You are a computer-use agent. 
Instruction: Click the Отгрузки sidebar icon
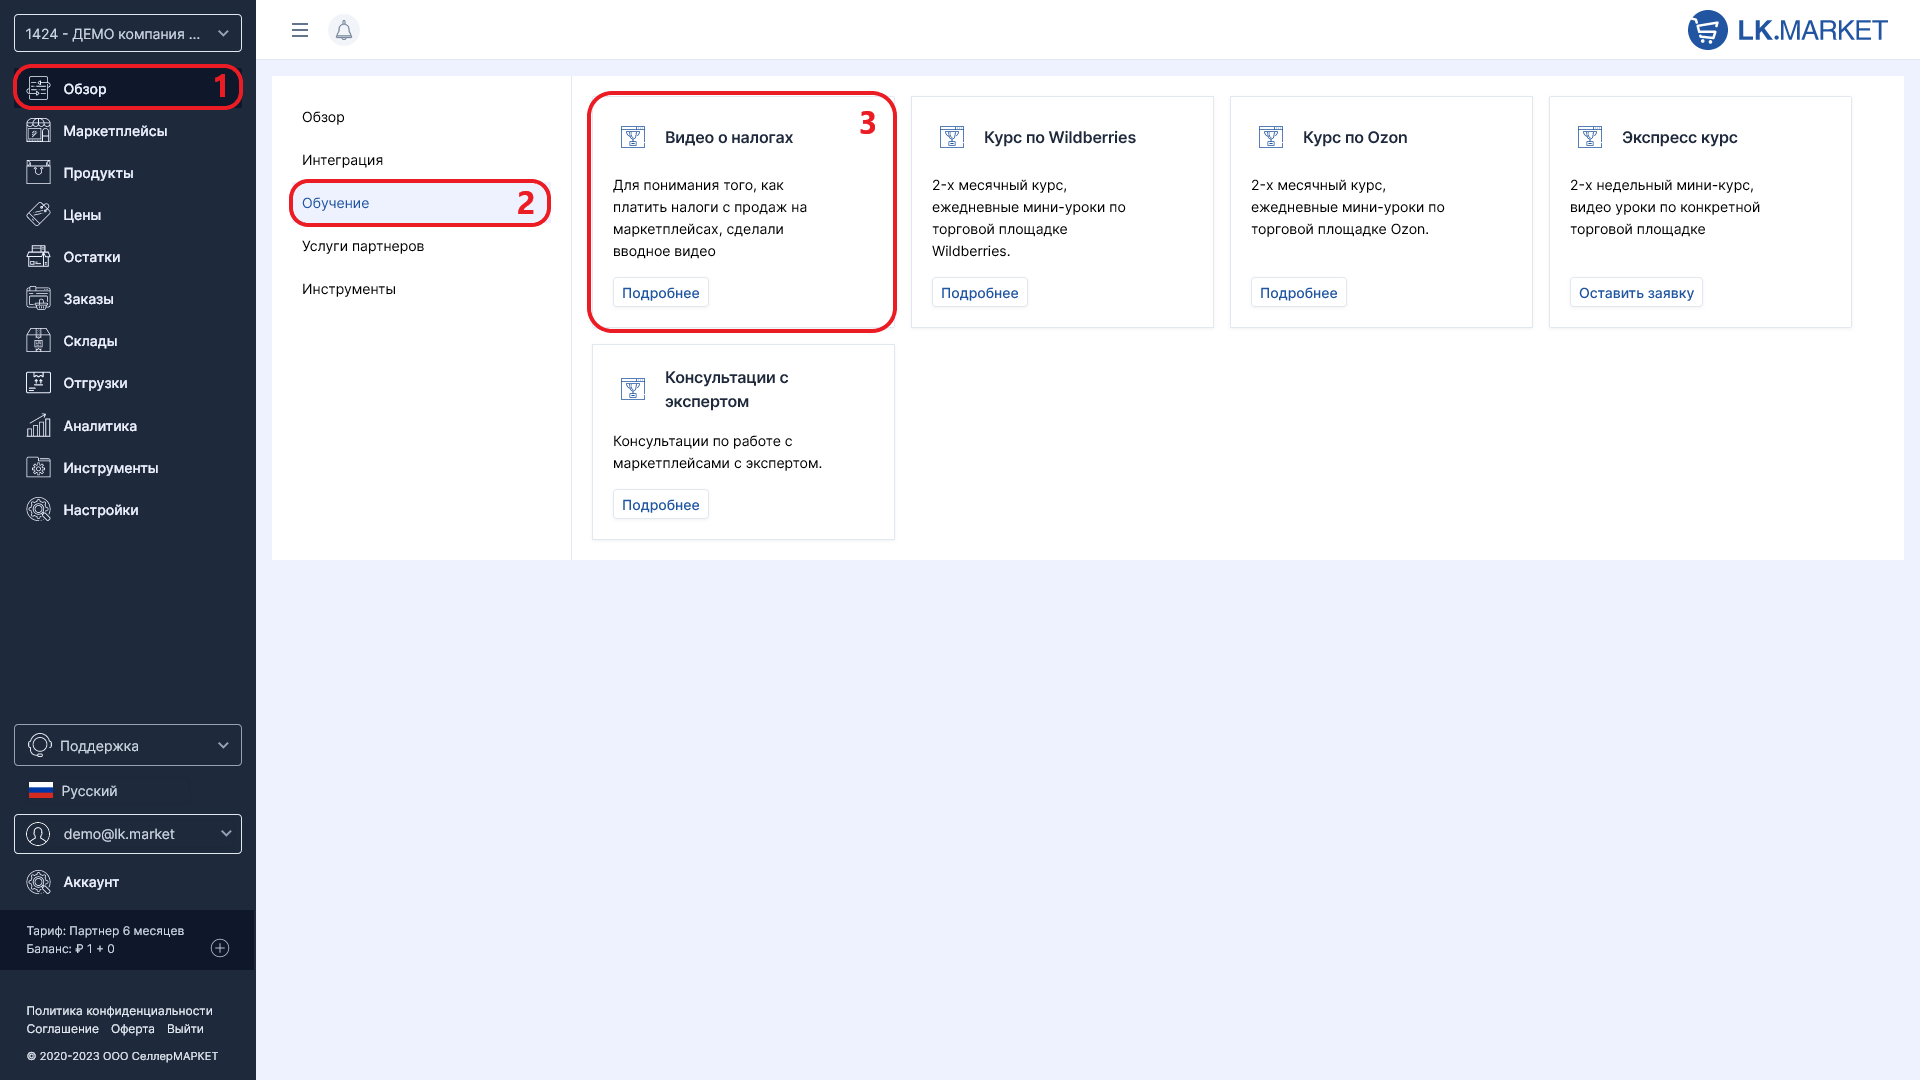[38, 383]
